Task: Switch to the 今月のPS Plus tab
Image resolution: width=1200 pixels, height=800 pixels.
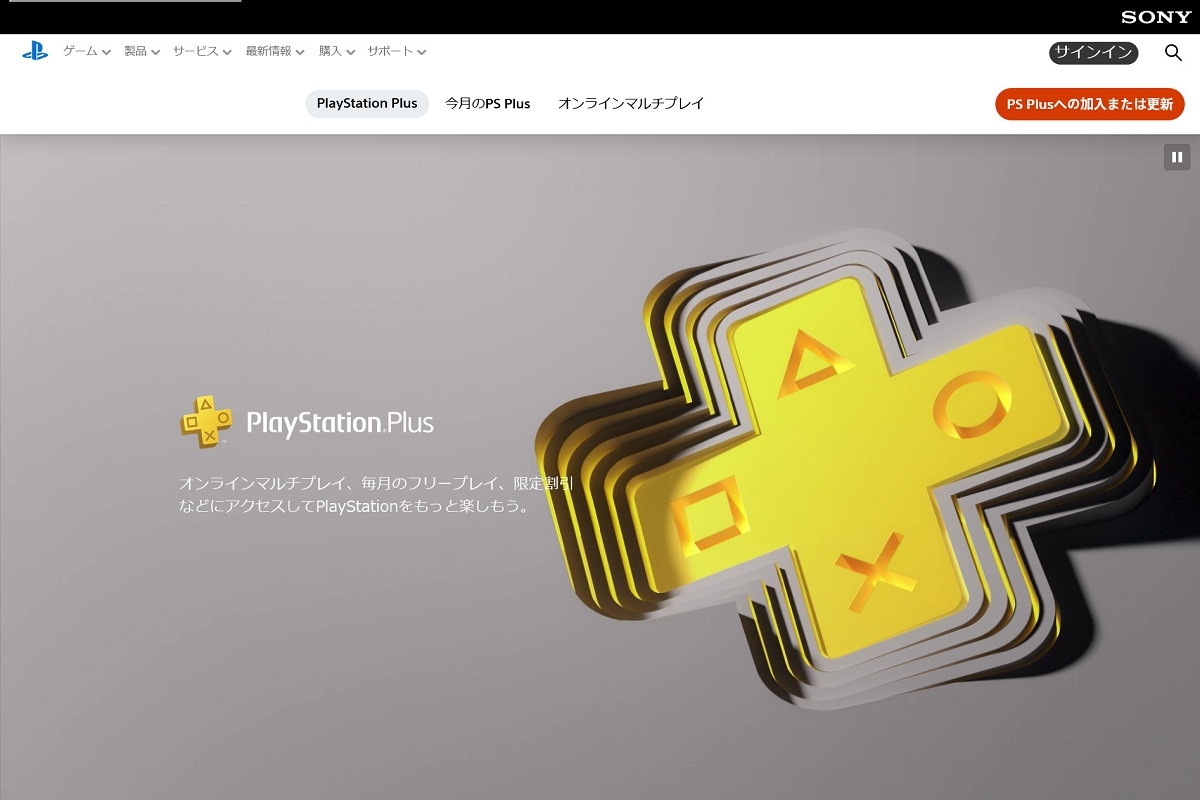Action: [x=488, y=103]
